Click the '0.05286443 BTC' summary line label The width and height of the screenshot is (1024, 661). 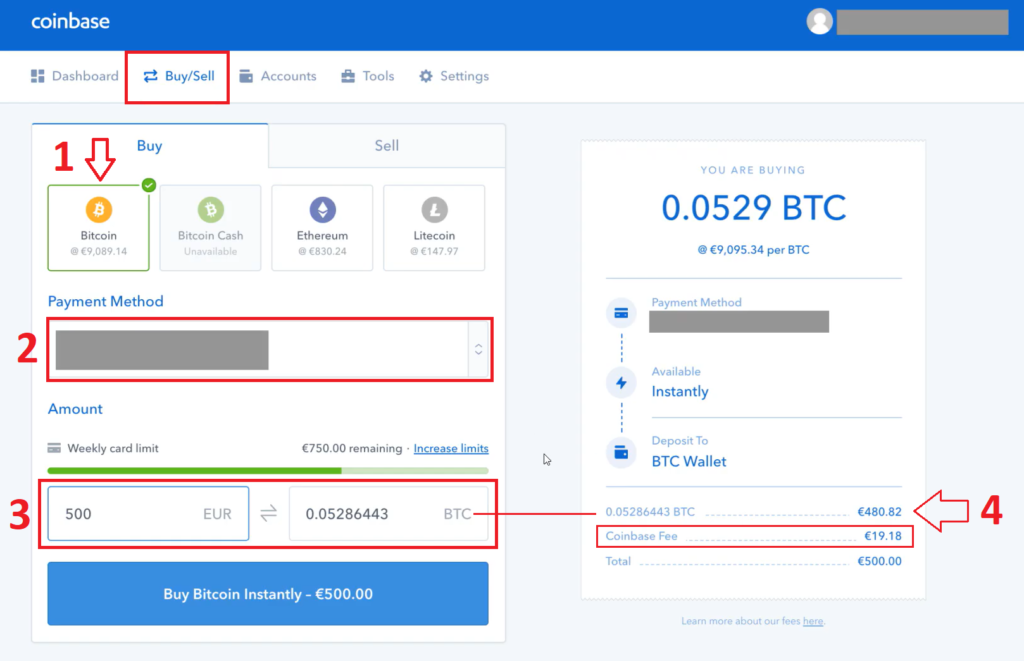[x=650, y=512]
